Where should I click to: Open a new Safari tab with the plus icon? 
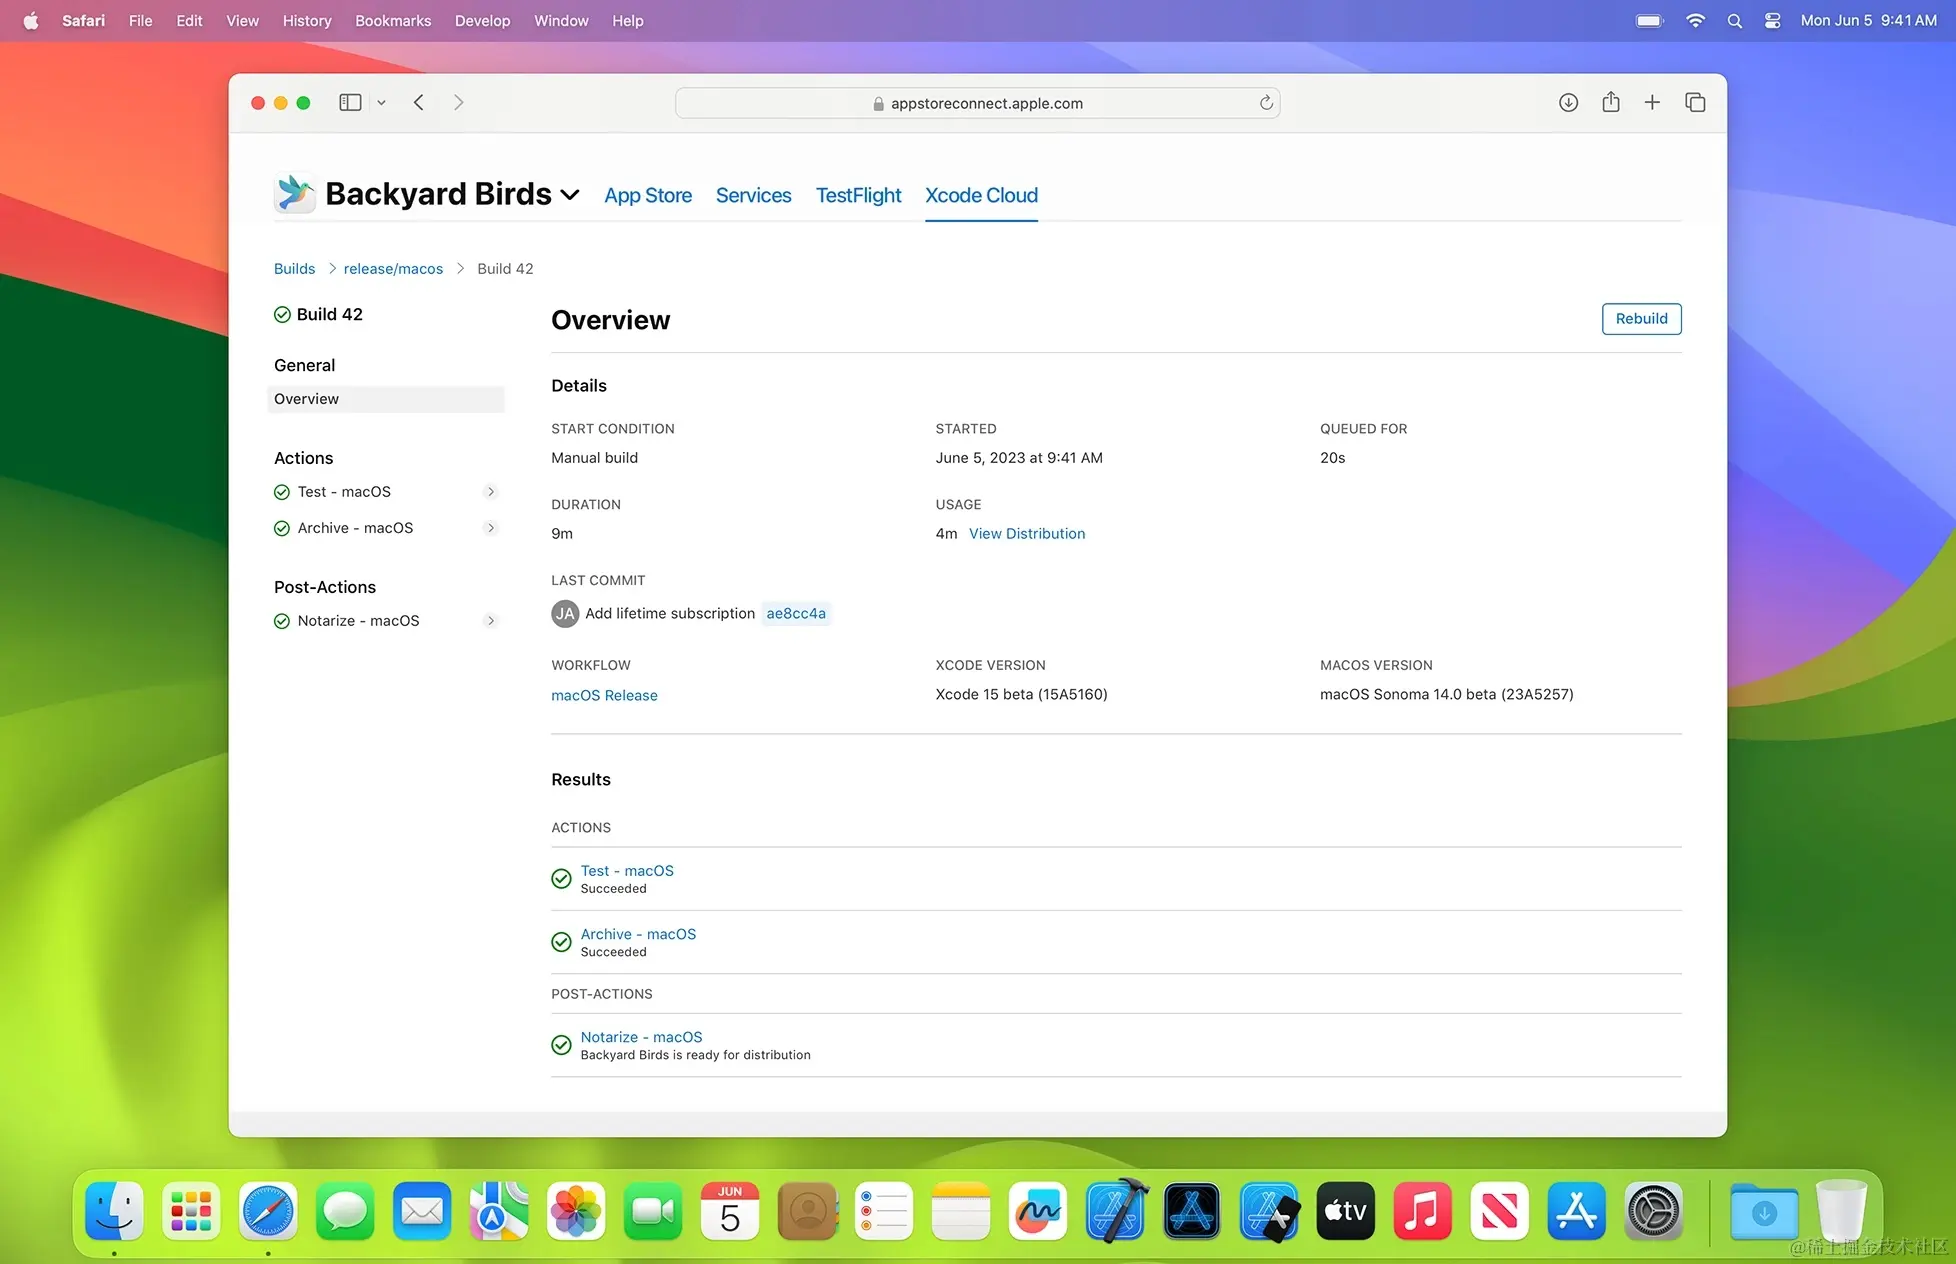pos(1652,102)
